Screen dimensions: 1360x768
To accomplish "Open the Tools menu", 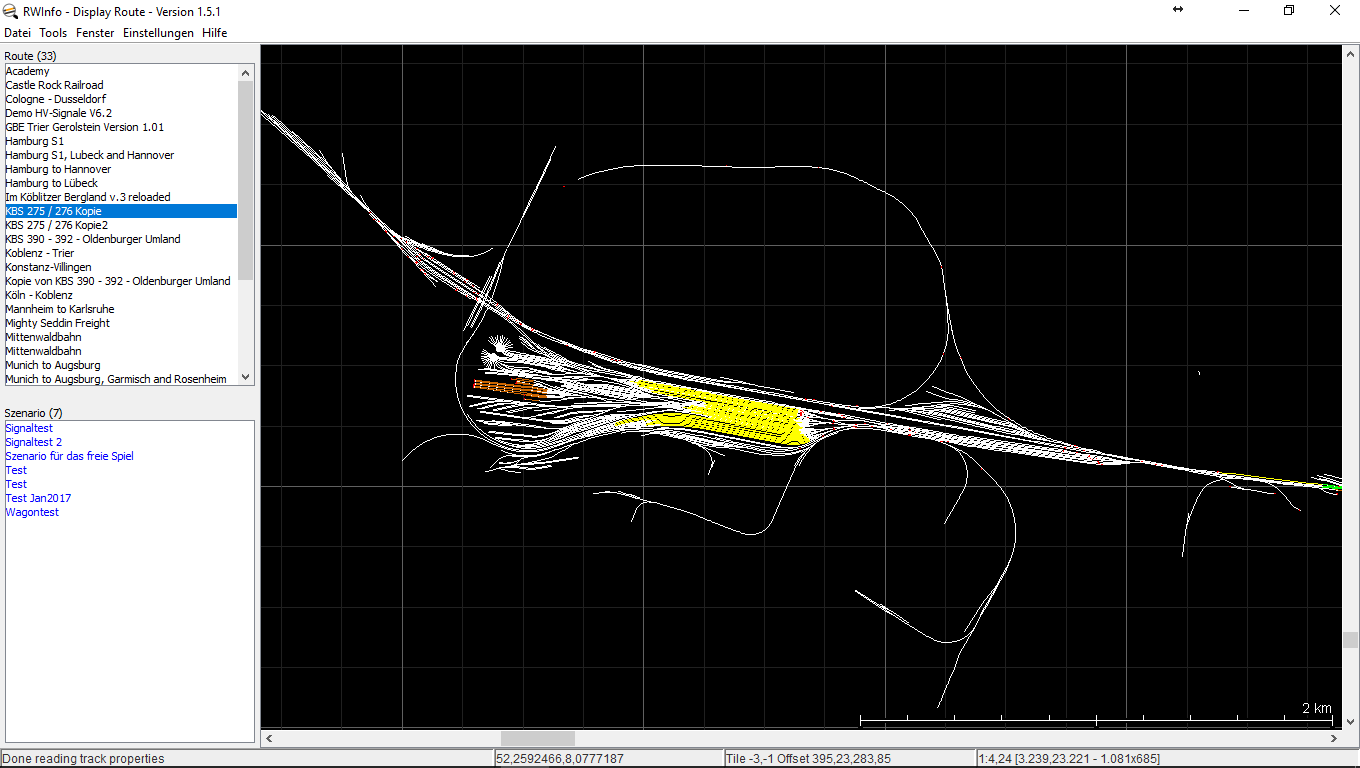I will [53, 33].
